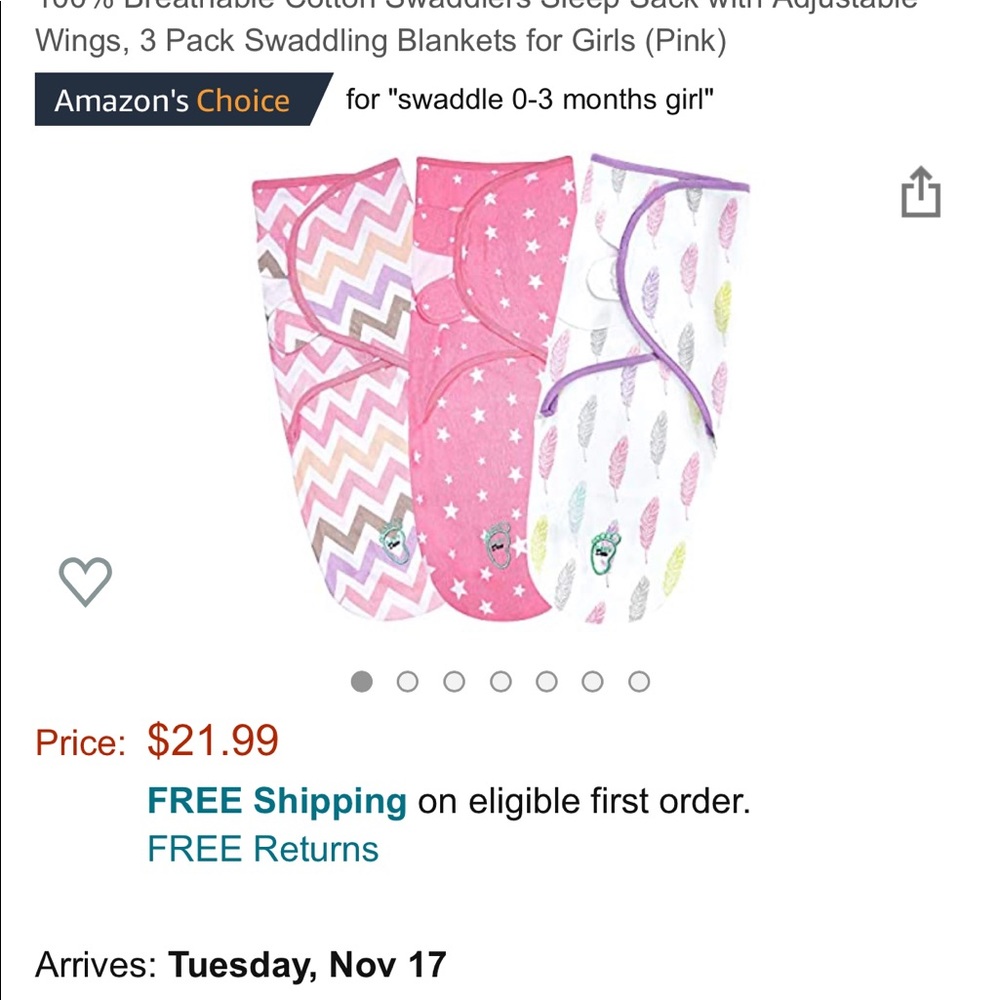Tap the share icon to share product

coord(922,193)
